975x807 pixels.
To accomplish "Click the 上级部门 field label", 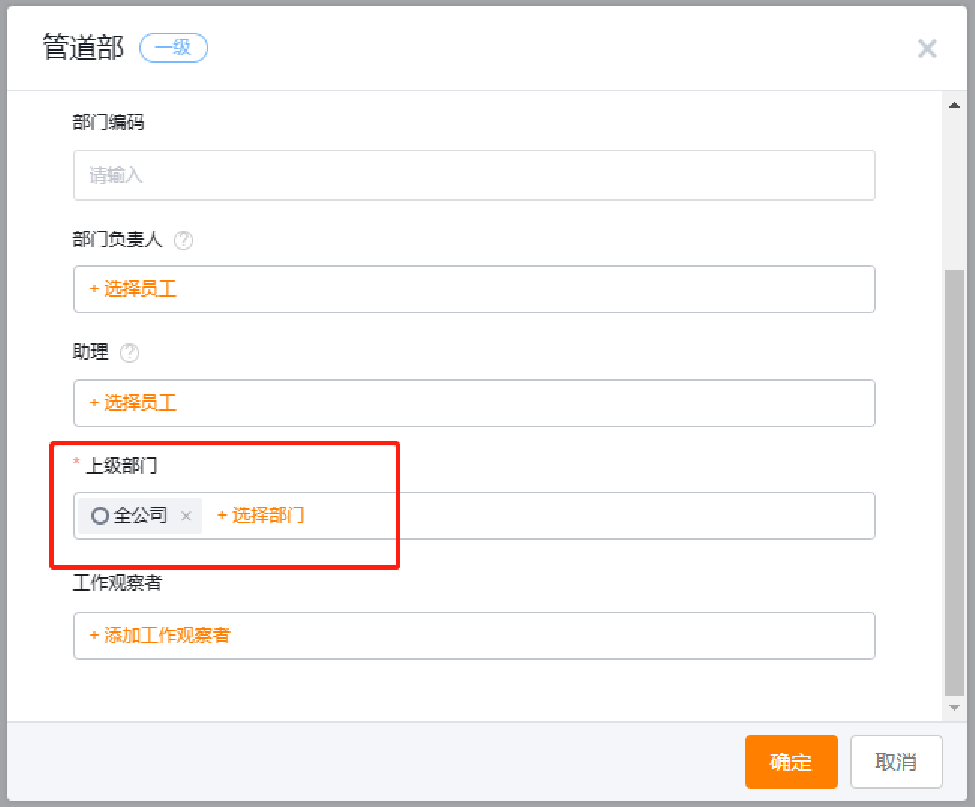I will click(x=121, y=465).
